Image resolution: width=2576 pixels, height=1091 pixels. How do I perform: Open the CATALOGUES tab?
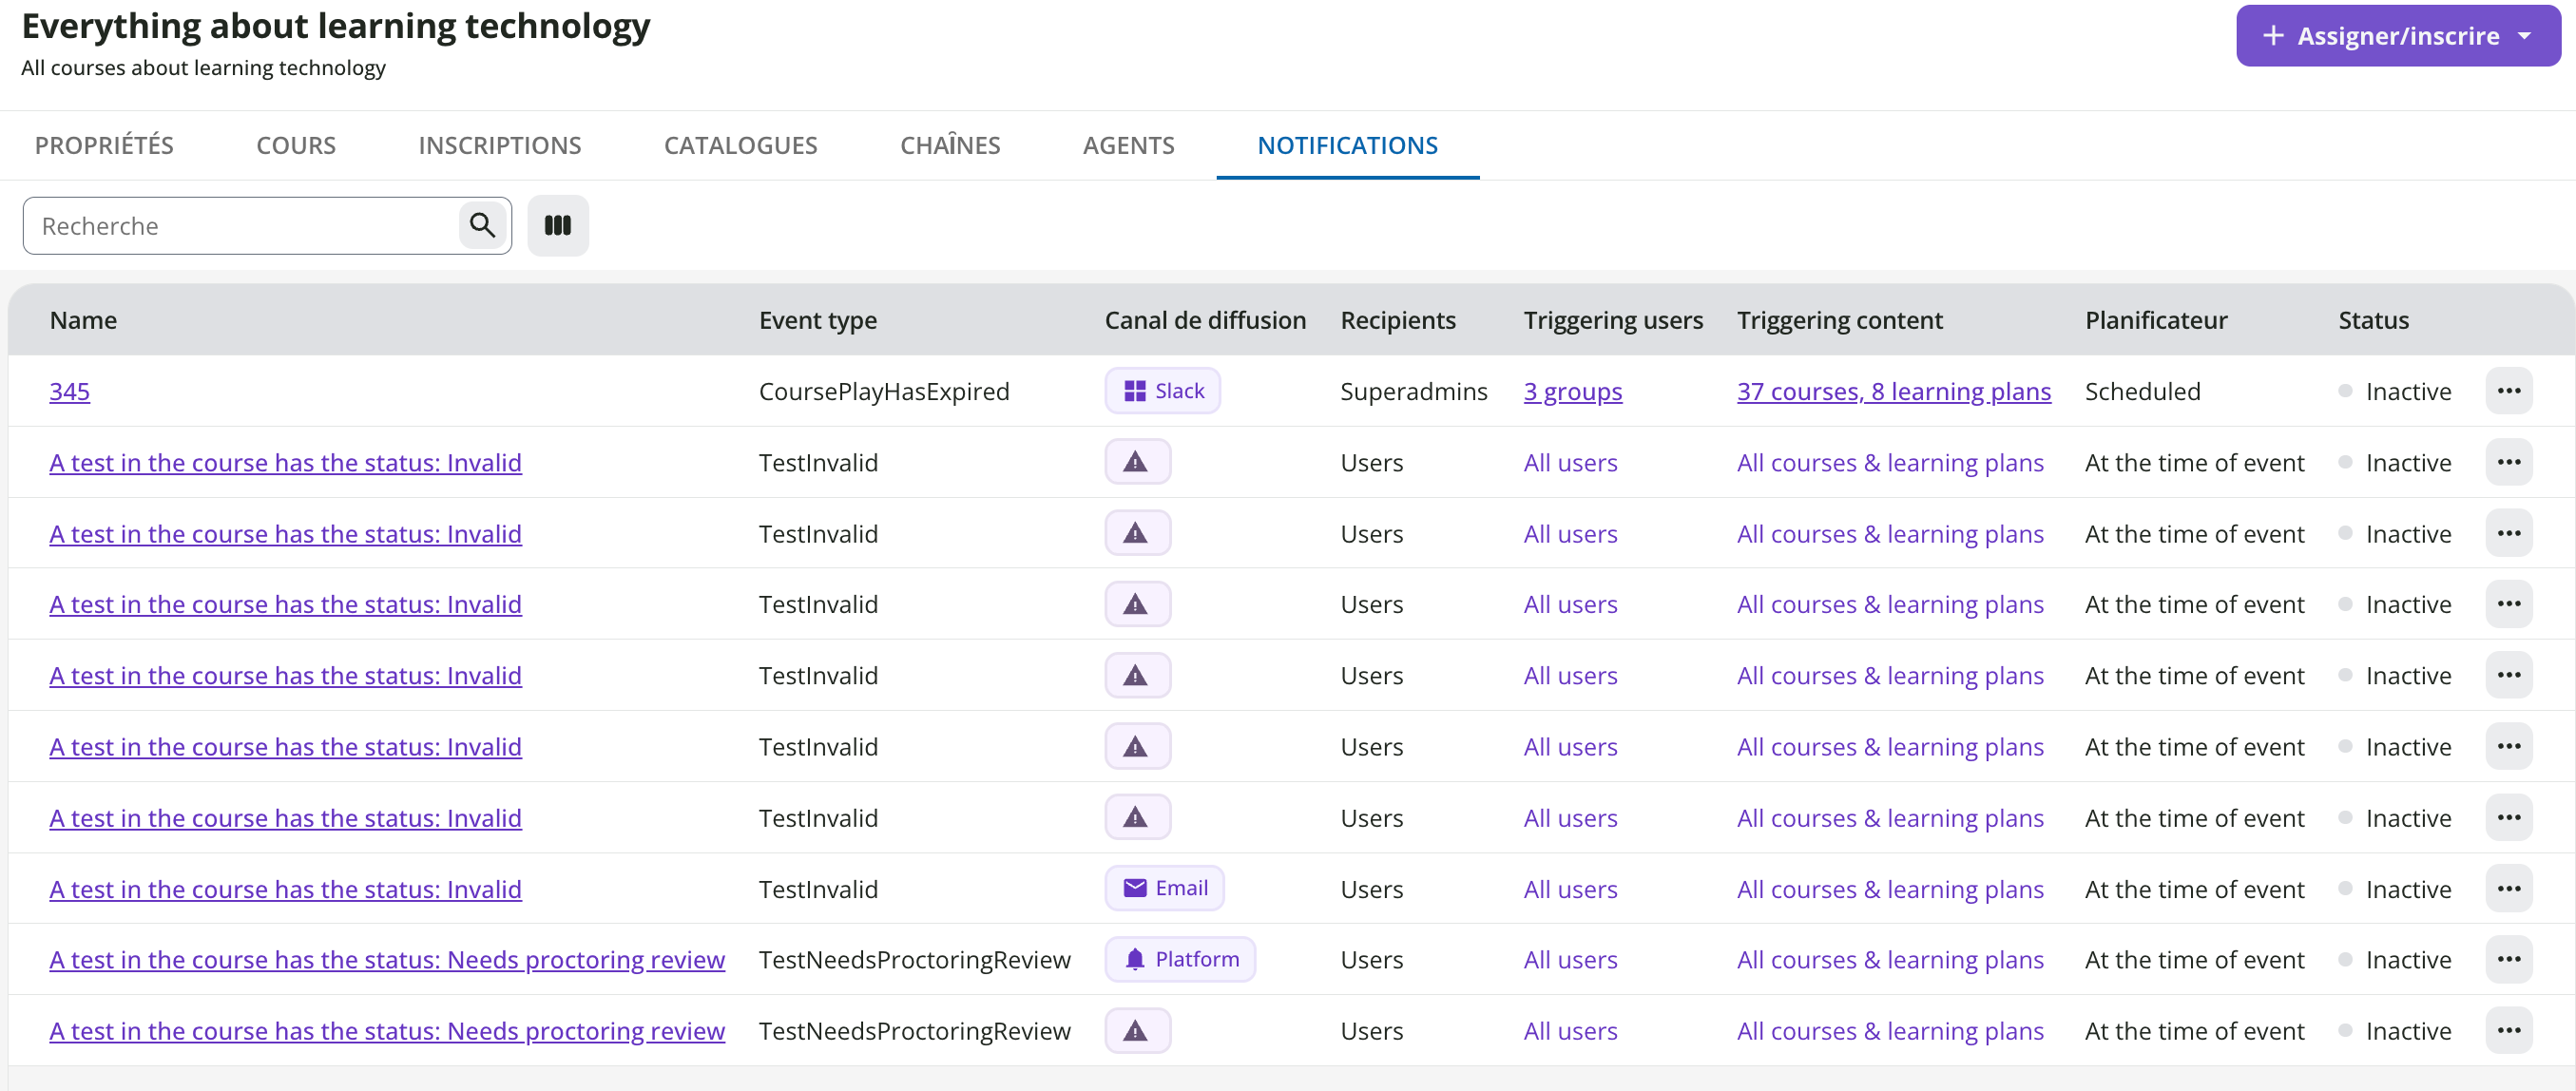[x=740, y=145]
